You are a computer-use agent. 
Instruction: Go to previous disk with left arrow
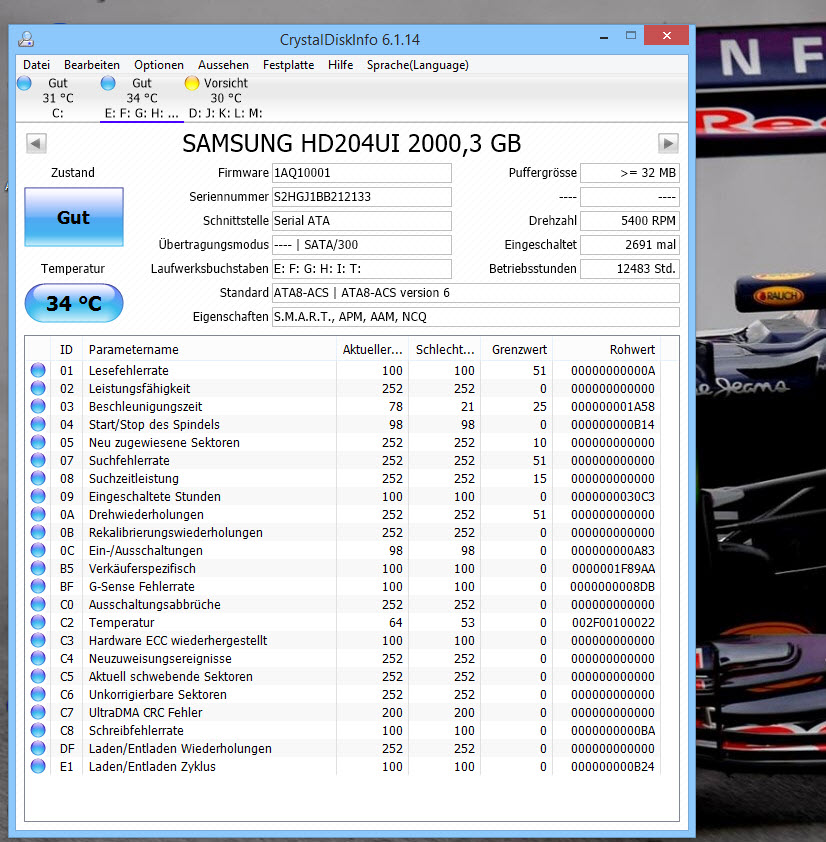(x=36, y=143)
